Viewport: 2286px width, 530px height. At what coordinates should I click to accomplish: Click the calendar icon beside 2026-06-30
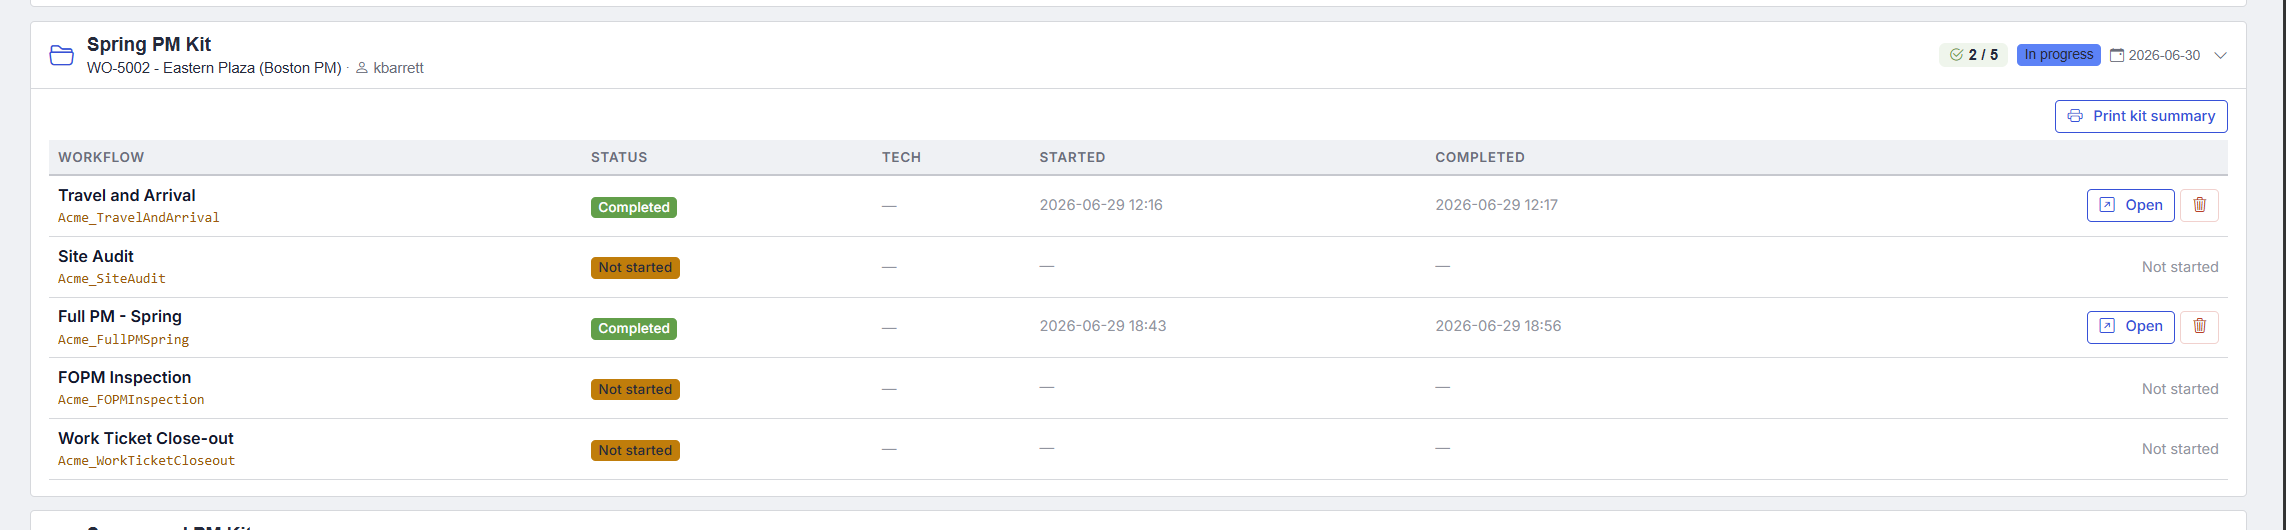coord(2117,55)
